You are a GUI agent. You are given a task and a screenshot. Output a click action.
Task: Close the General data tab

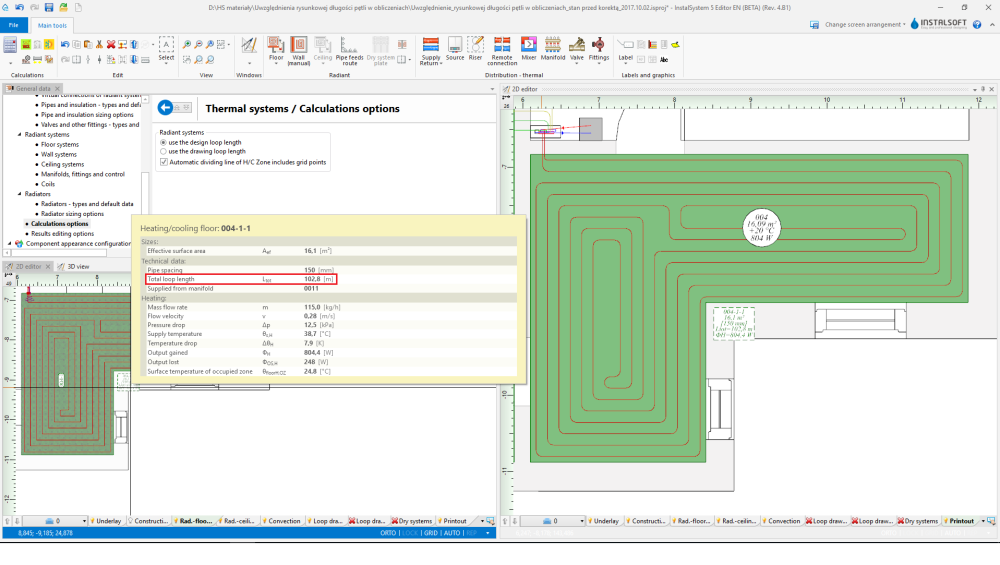click(58, 88)
